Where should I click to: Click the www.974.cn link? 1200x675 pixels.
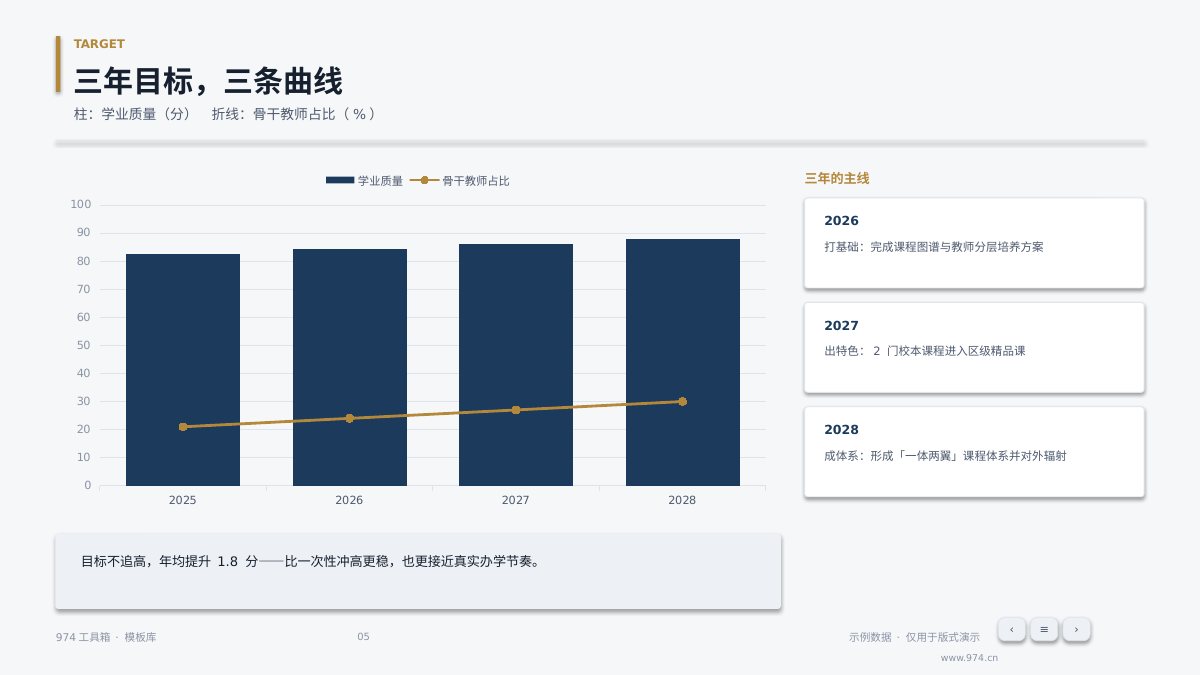(969, 658)
